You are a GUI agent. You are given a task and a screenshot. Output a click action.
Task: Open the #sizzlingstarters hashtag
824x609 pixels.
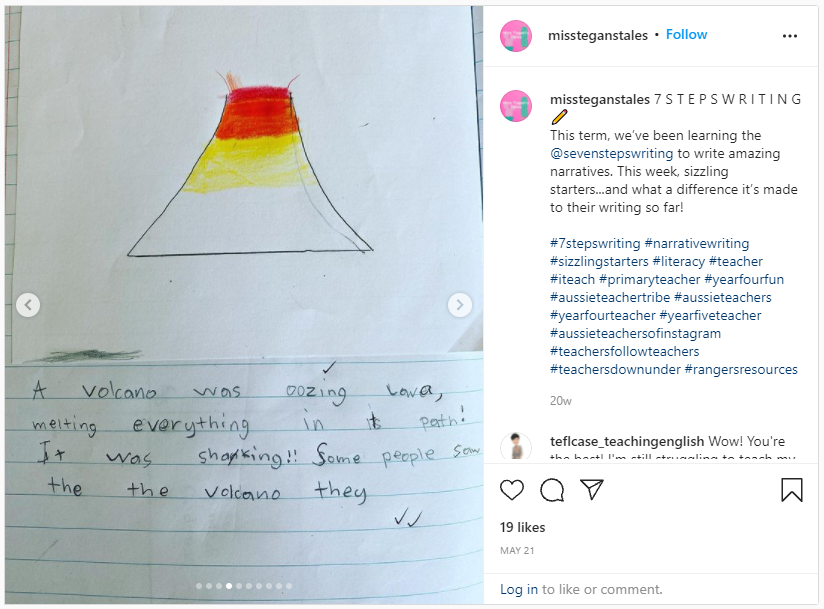coord(599,261)
